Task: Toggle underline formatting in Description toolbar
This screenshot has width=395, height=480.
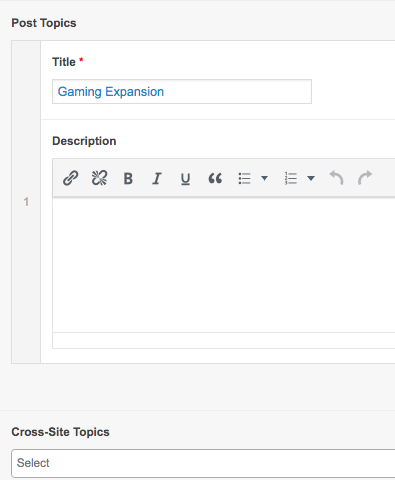Action: [185, 179]
